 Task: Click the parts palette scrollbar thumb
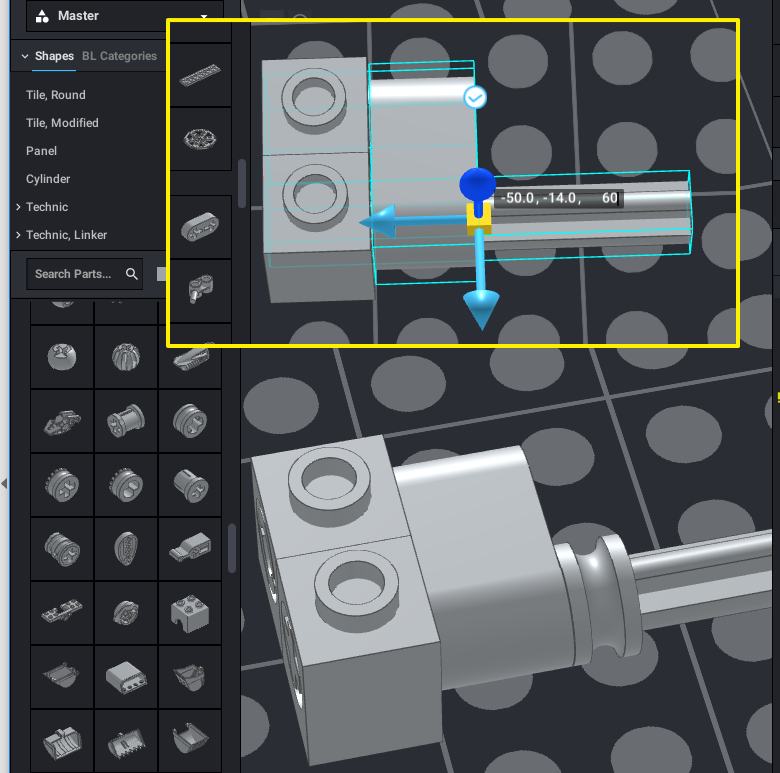pyautogui.click(x=232, y=548)
